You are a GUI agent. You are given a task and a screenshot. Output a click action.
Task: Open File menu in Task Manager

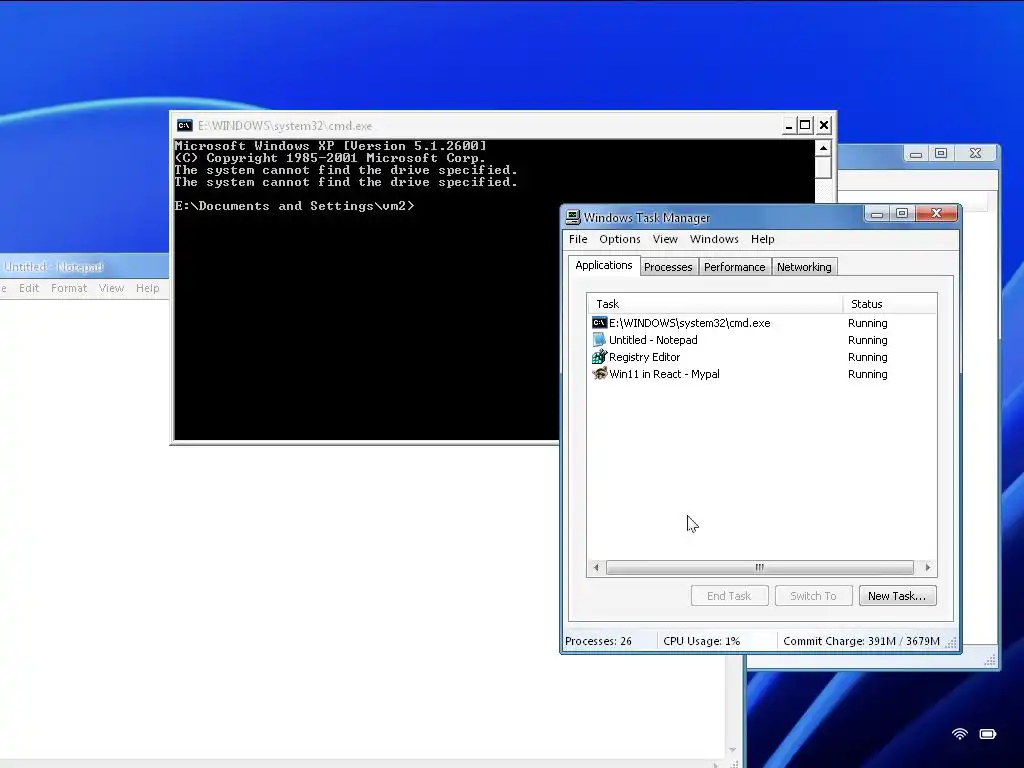578,239
